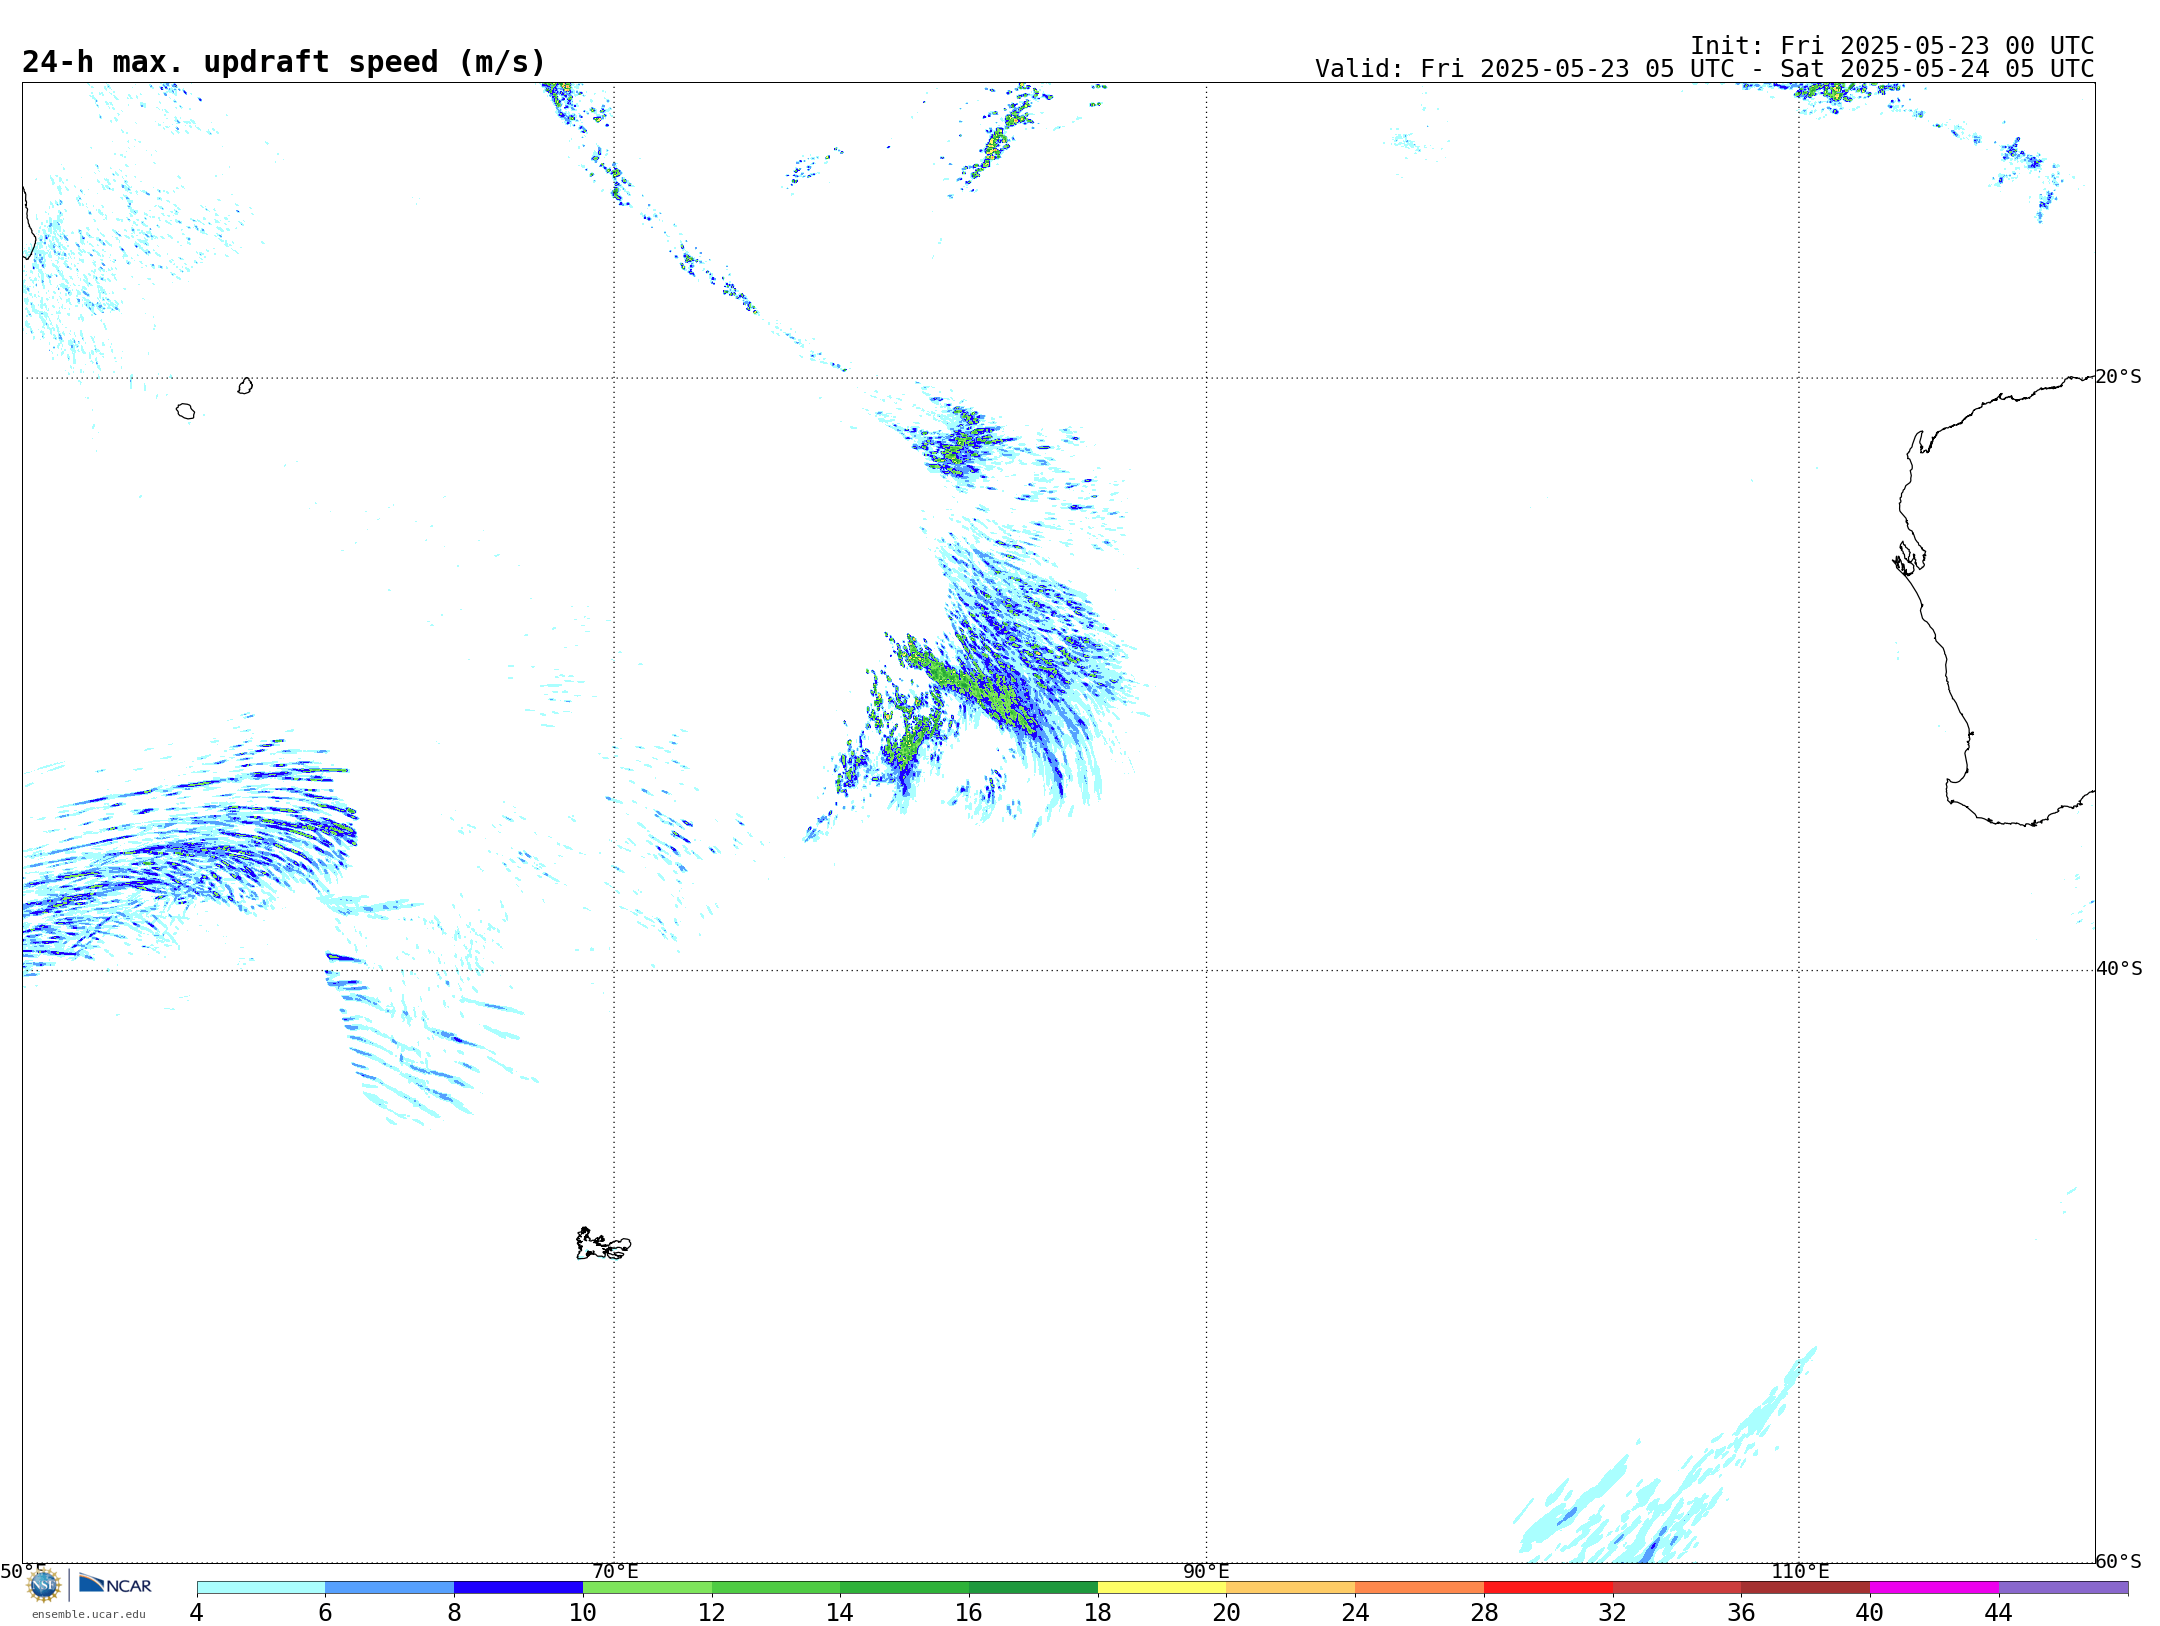Click the 'Valid:' time range line
Image resolution: width=2160 pixels, height=1626 pixels.
click(x=1704, y=69)
